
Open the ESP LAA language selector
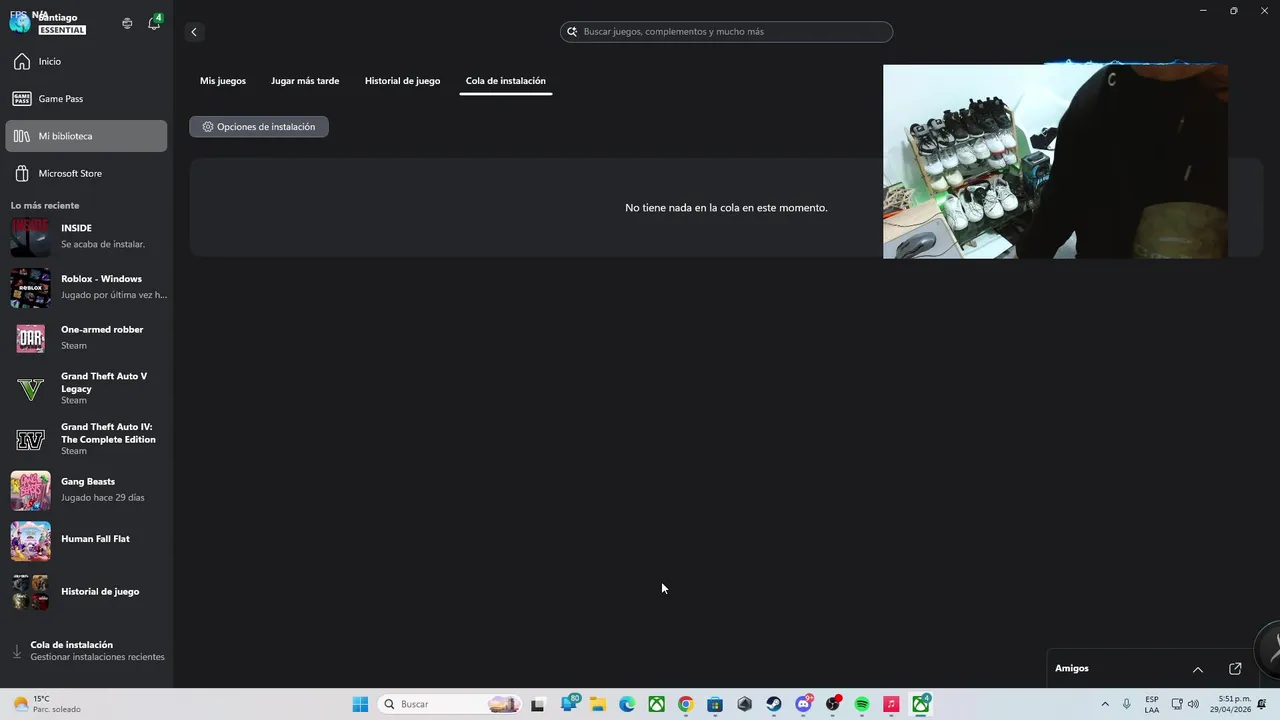(1152, 704)
